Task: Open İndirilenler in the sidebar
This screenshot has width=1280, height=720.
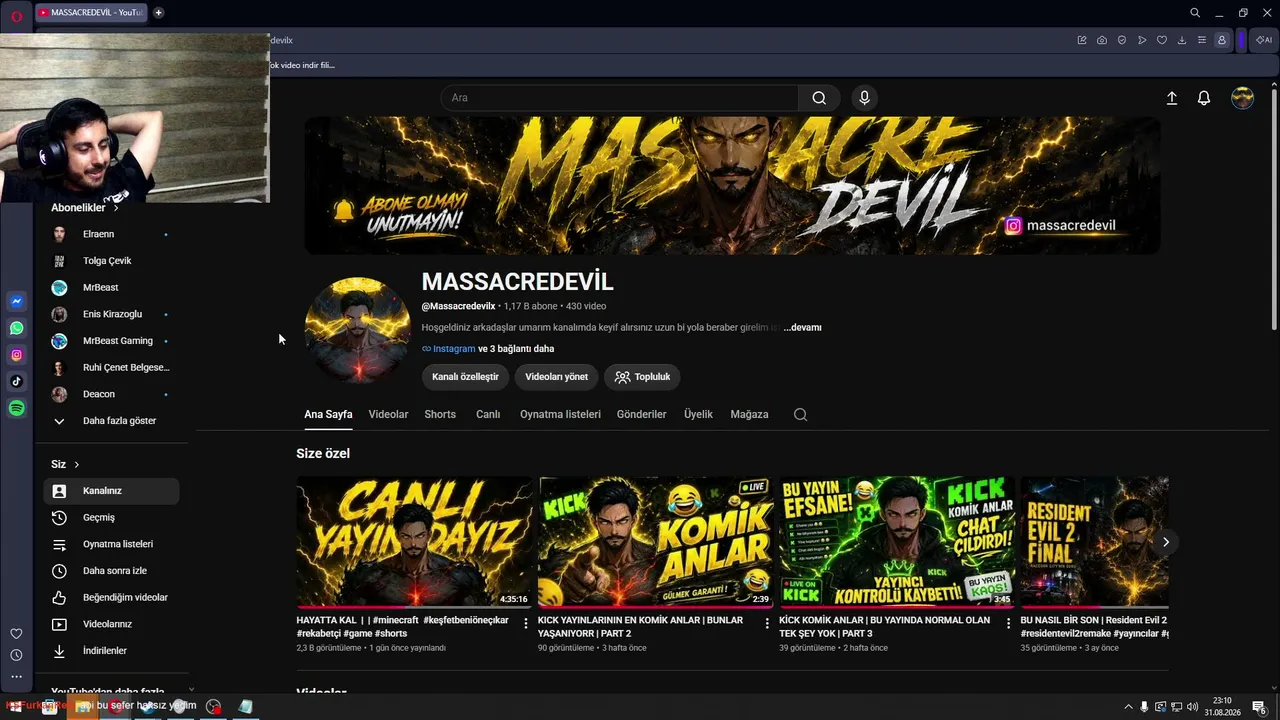Action: [111, 651]
